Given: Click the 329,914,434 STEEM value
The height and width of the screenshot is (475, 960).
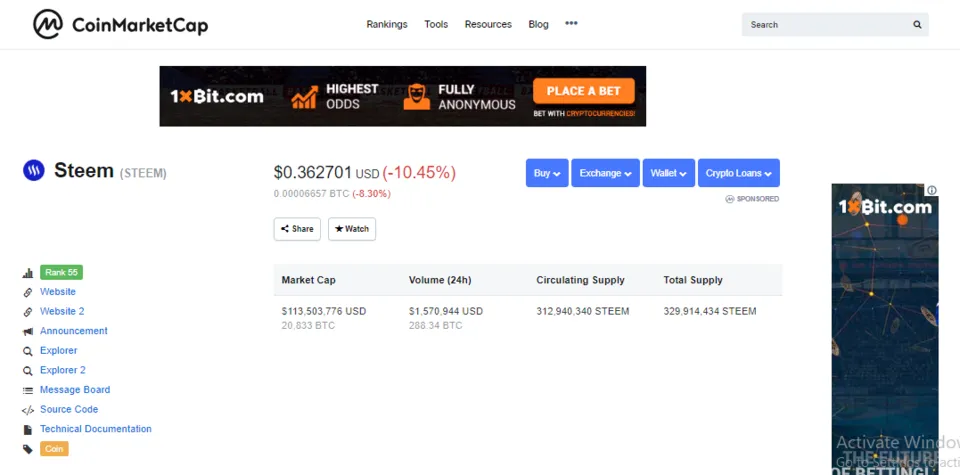Looking at the screenshot, I should (710, 312).
